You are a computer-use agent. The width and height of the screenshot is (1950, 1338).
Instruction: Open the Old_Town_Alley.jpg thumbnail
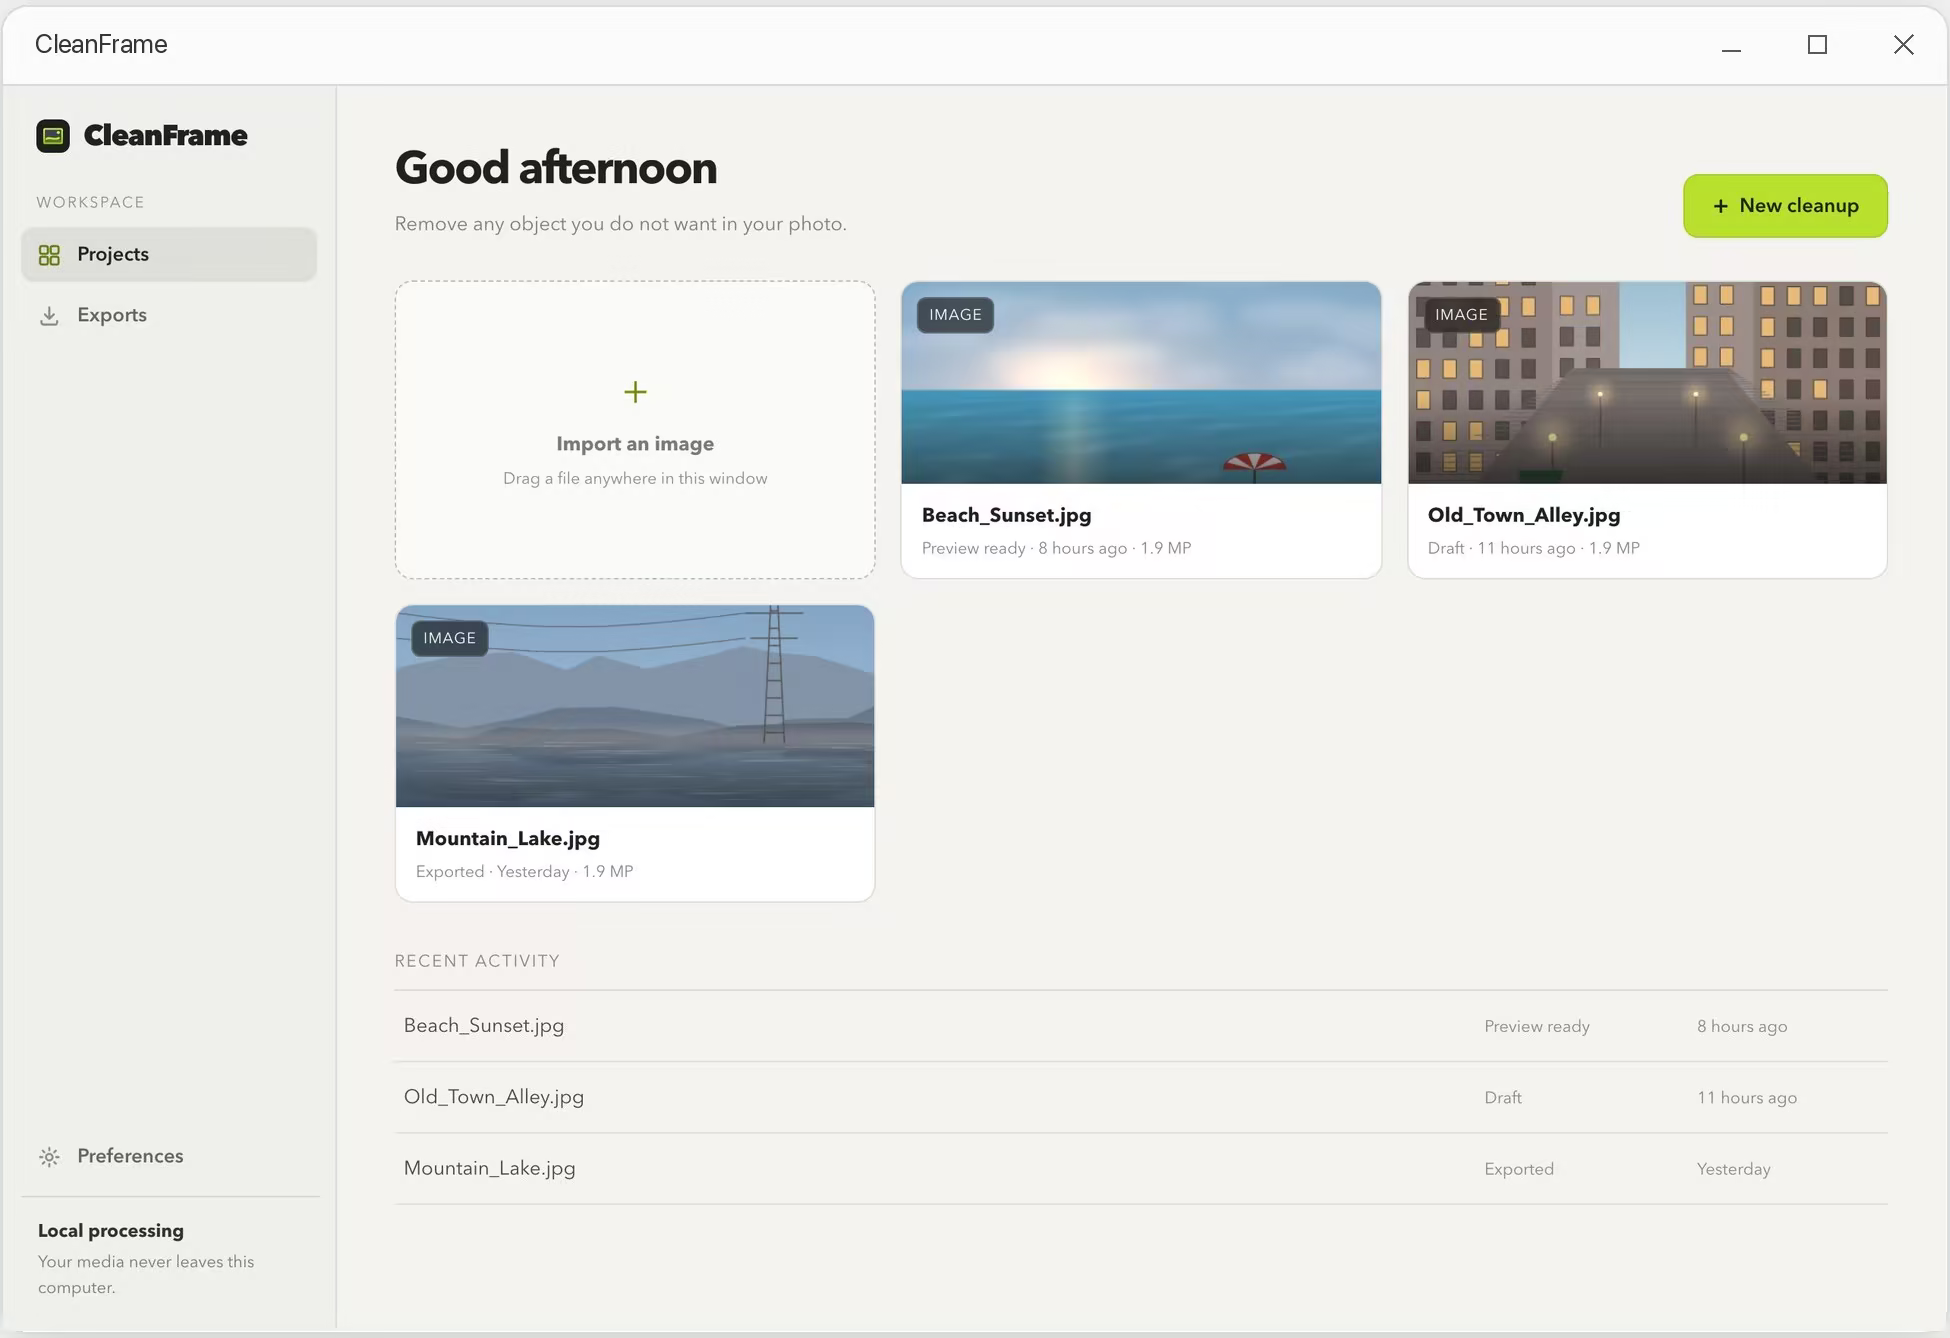pos(1647,383)
